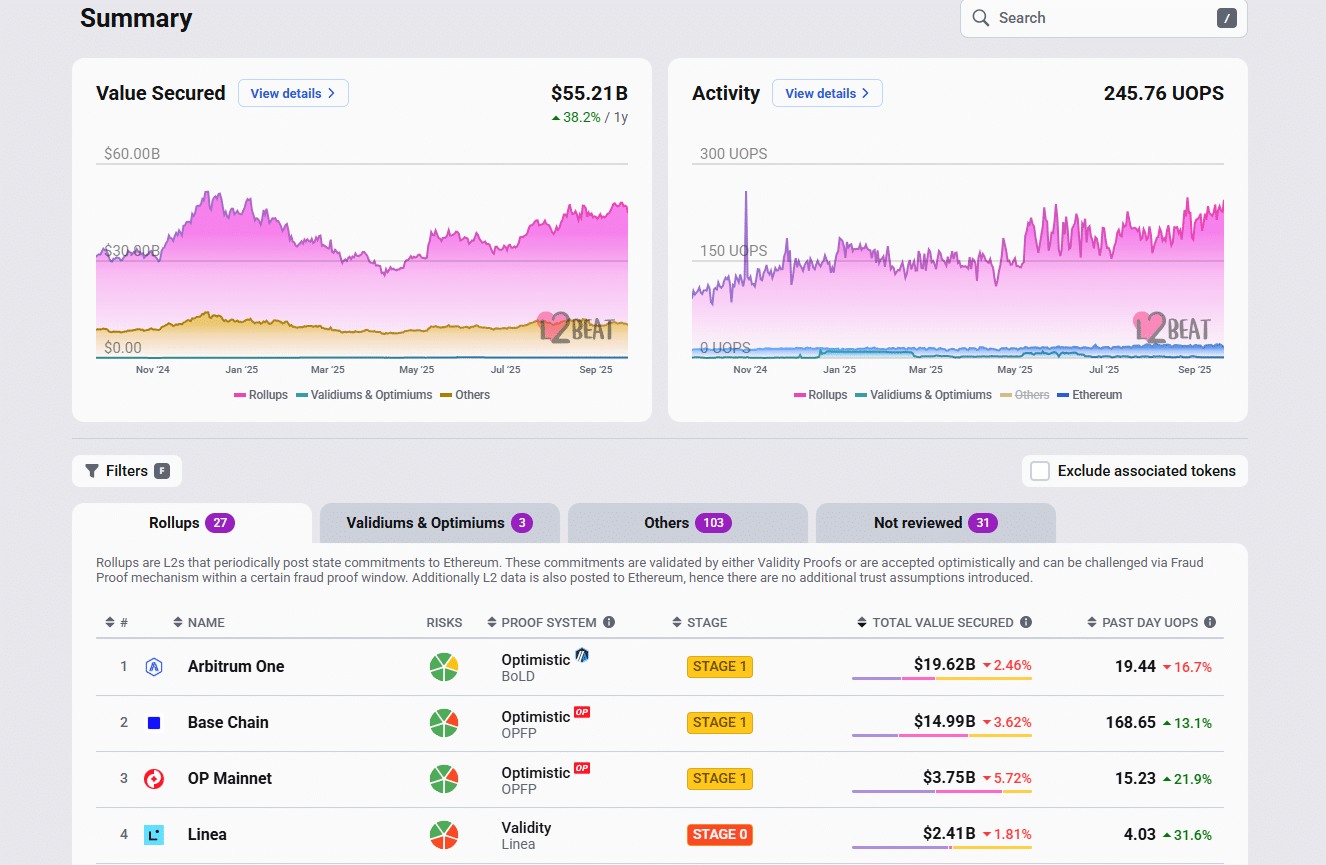Image resolution: width=1326 pixels, height=865 pixels.
Task: Sort the table by TOTAL VALUE SECURED
Action: [935, 622]
